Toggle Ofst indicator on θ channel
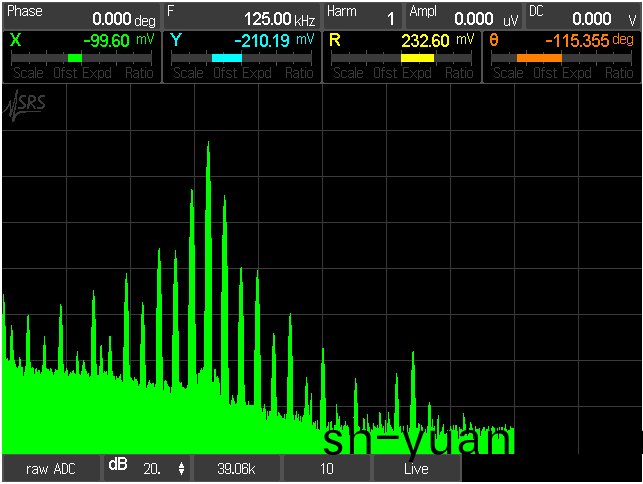This screenshot has width=643, height=484. (x=546, y=73)
